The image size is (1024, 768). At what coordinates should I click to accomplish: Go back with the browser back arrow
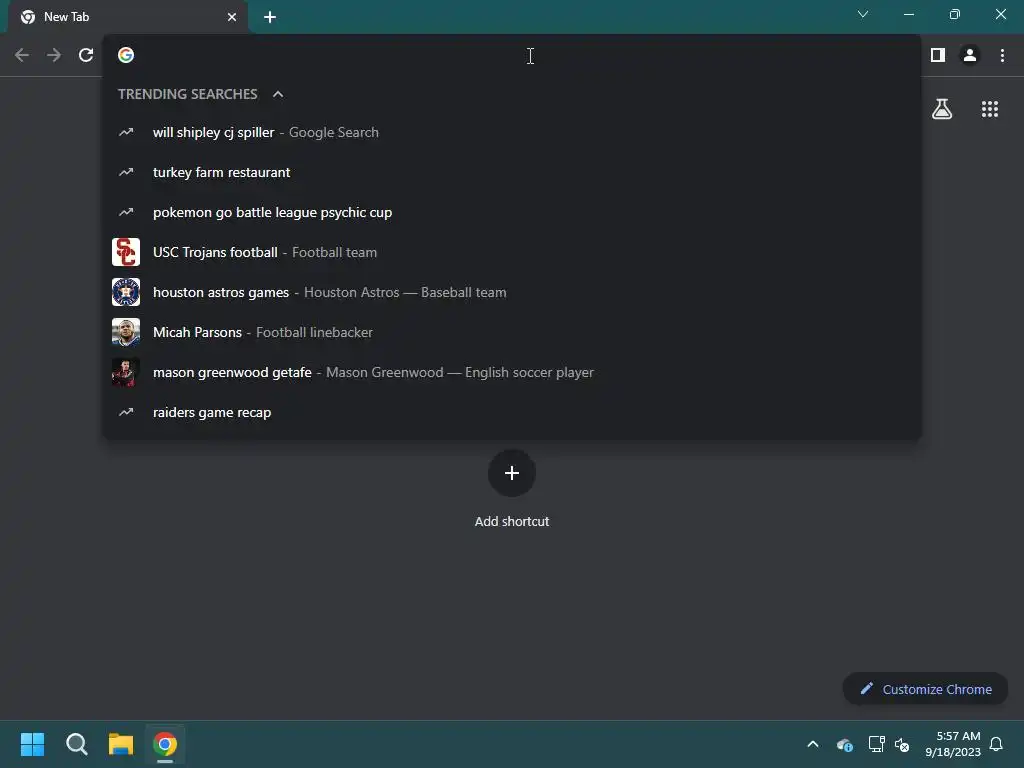(x=22, y=56)
